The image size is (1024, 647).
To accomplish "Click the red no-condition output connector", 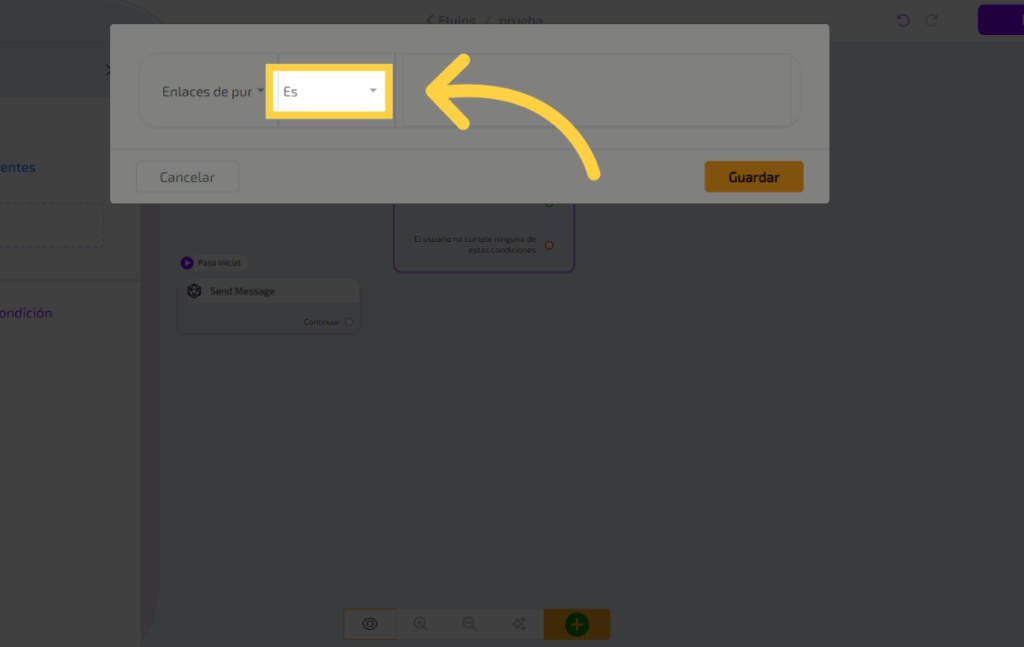I will pyautogui.click(x=549, y=245).
